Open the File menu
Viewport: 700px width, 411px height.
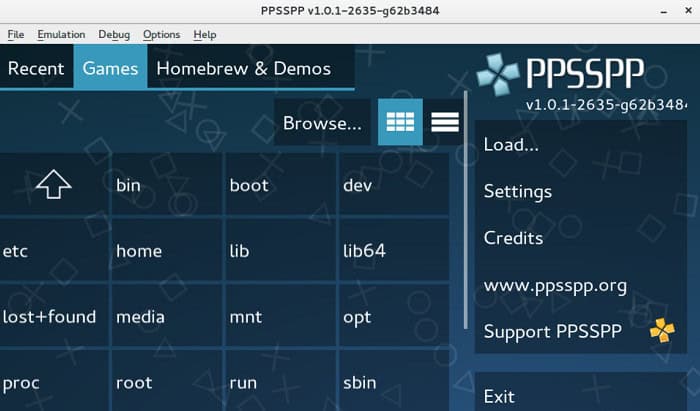[16, 34]
